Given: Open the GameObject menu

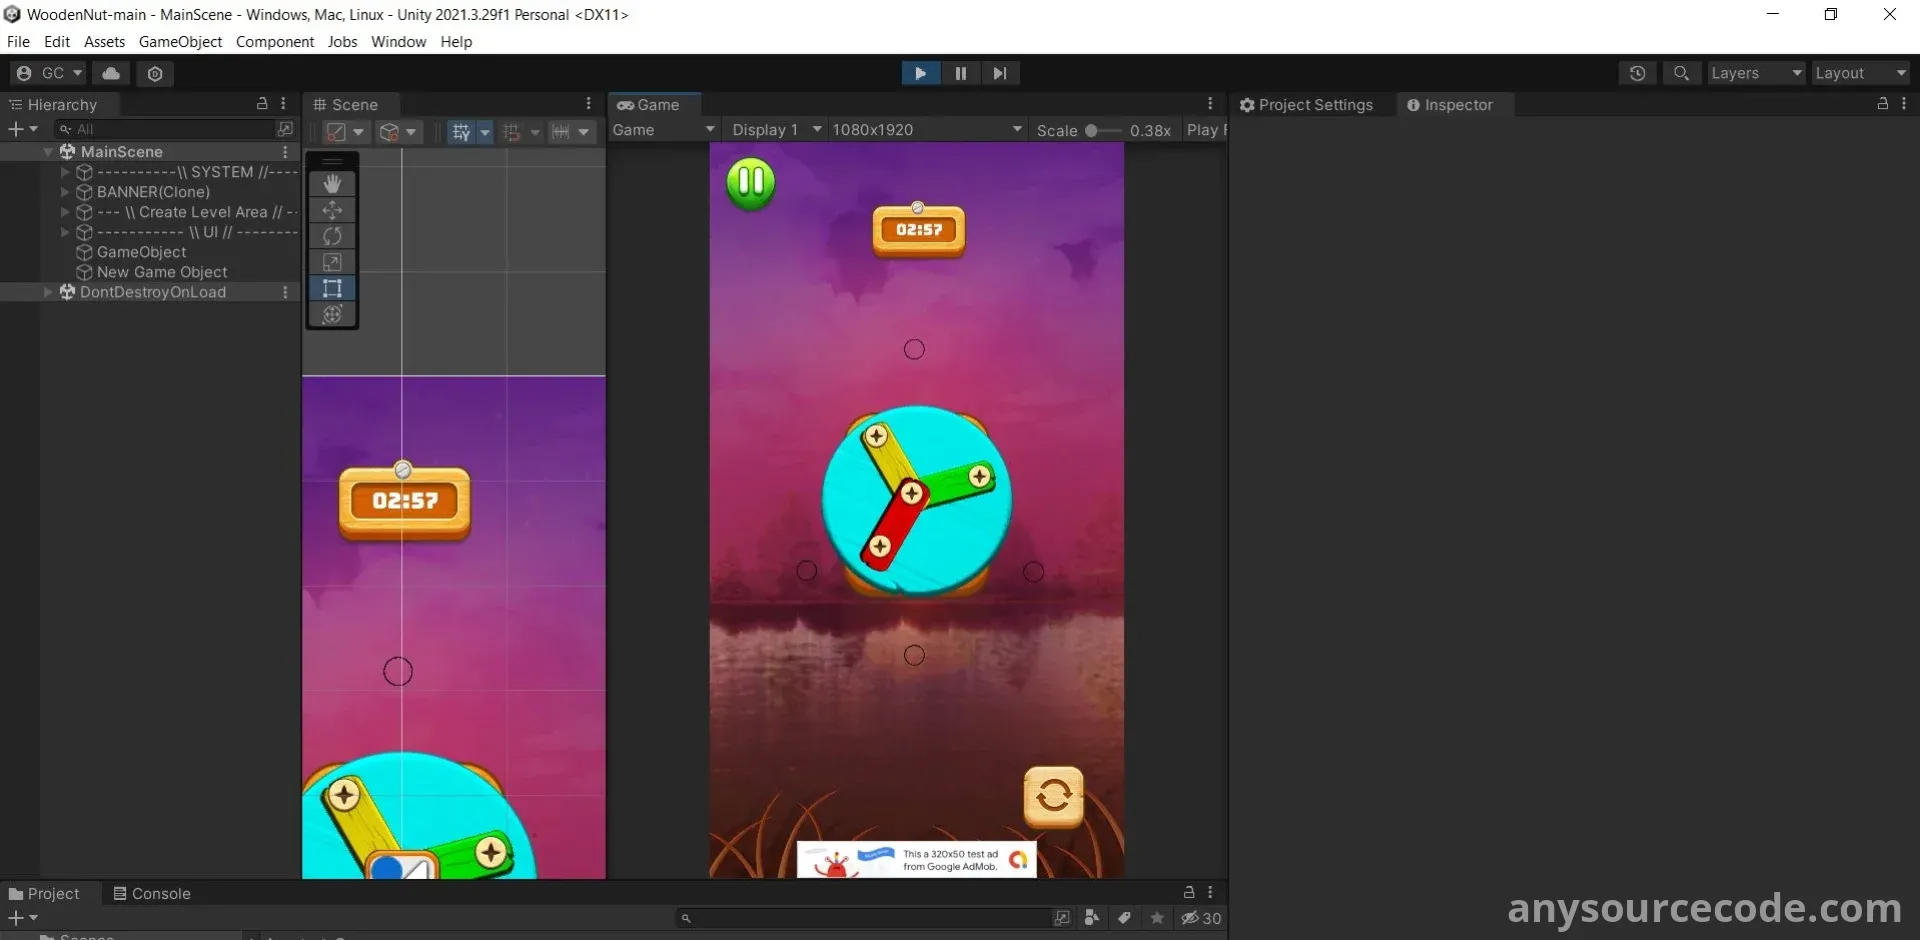Looking at the screenshot, I should tap(180, 42).
